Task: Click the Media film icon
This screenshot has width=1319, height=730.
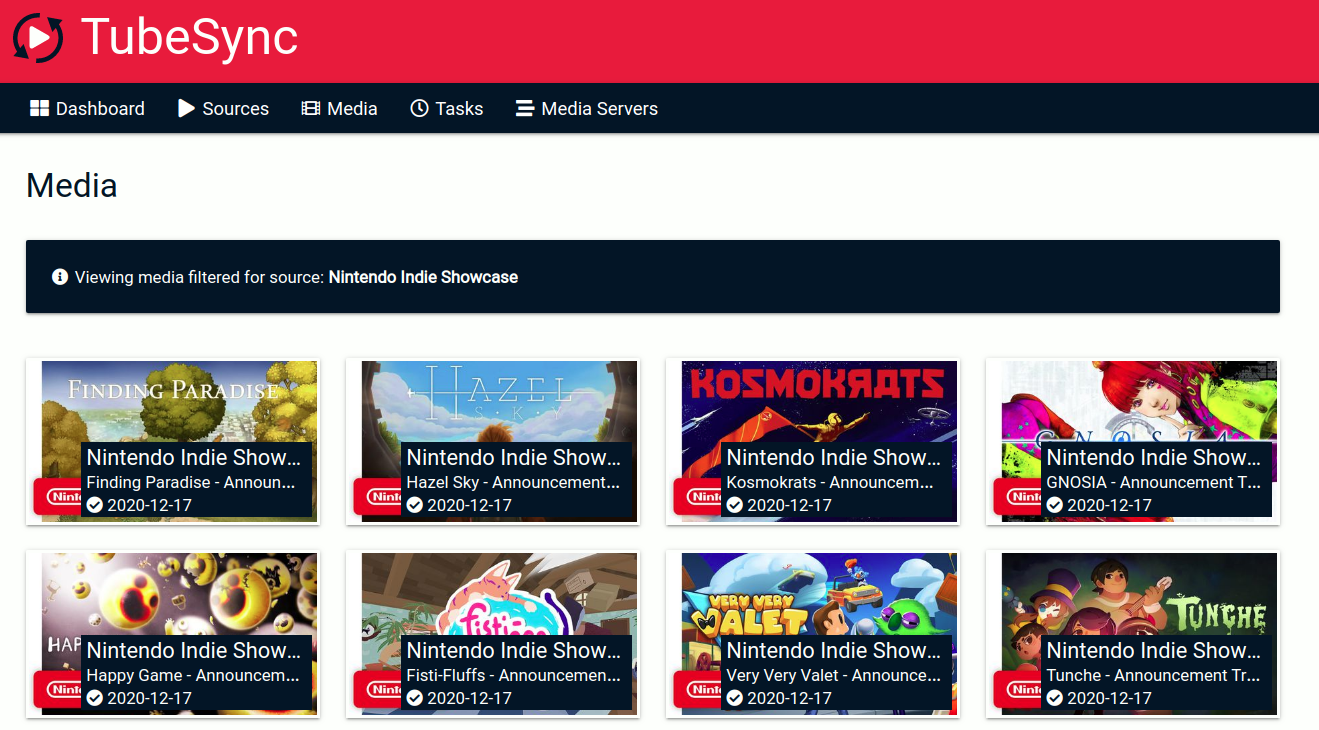Action: click(x=311, y=108)
